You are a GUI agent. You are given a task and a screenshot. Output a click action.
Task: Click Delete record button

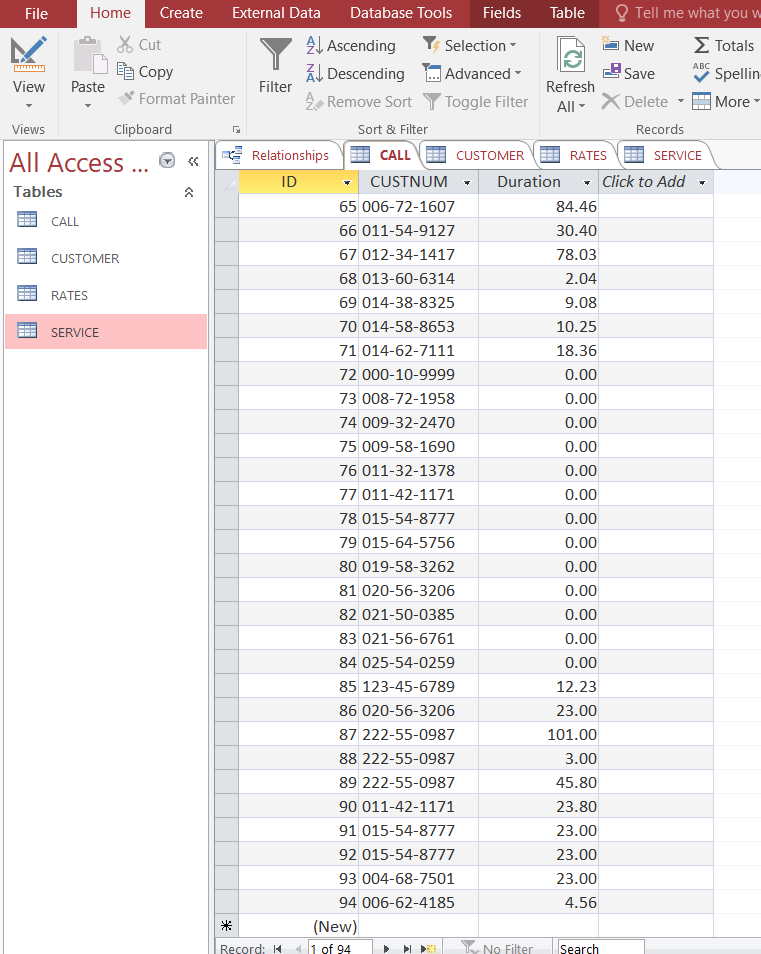(x=636, y=102)
